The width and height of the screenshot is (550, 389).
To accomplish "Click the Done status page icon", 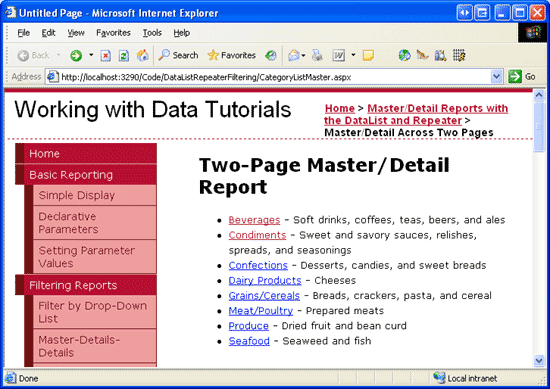I will (10, 378).
